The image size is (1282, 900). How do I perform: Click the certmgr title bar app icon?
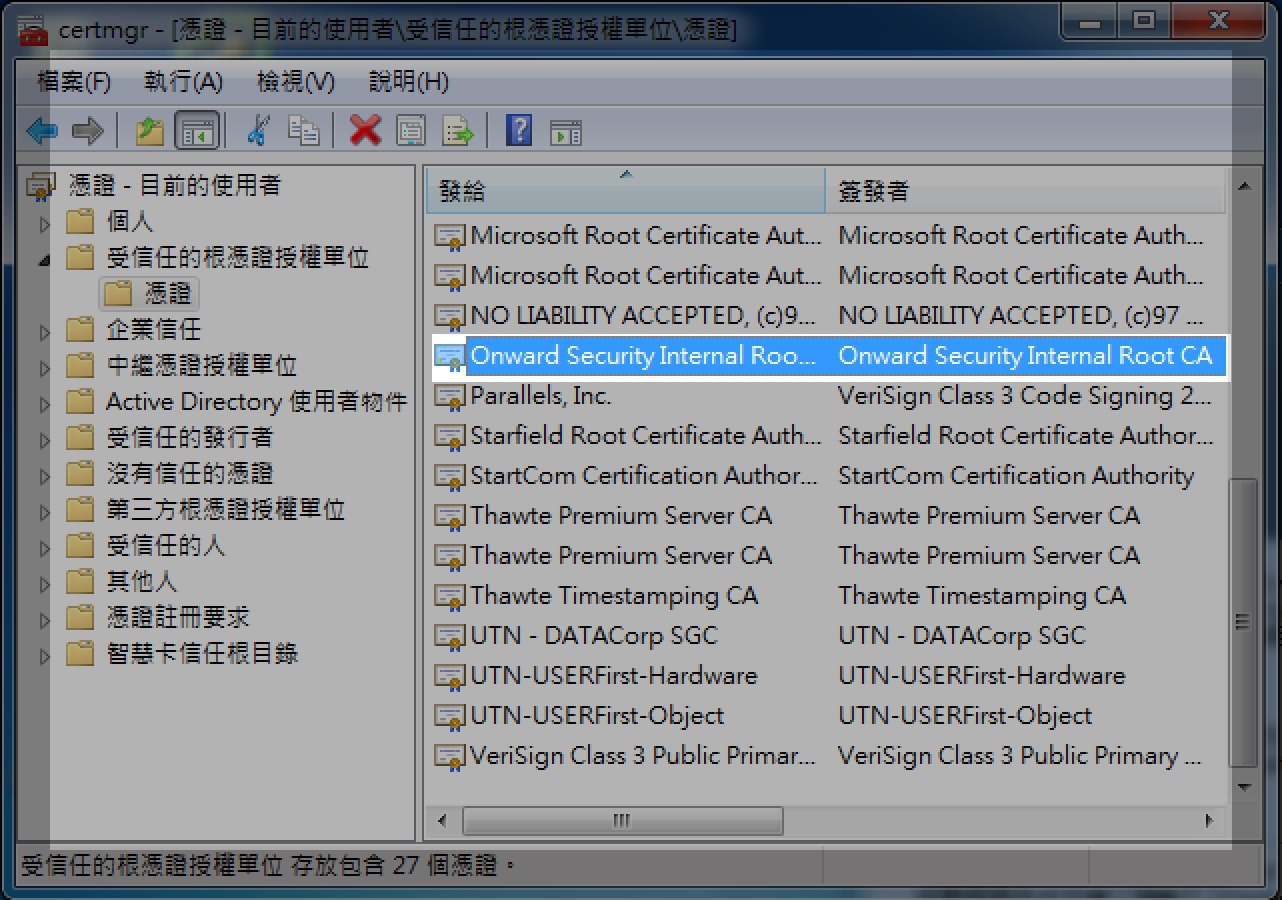[33, 29]
